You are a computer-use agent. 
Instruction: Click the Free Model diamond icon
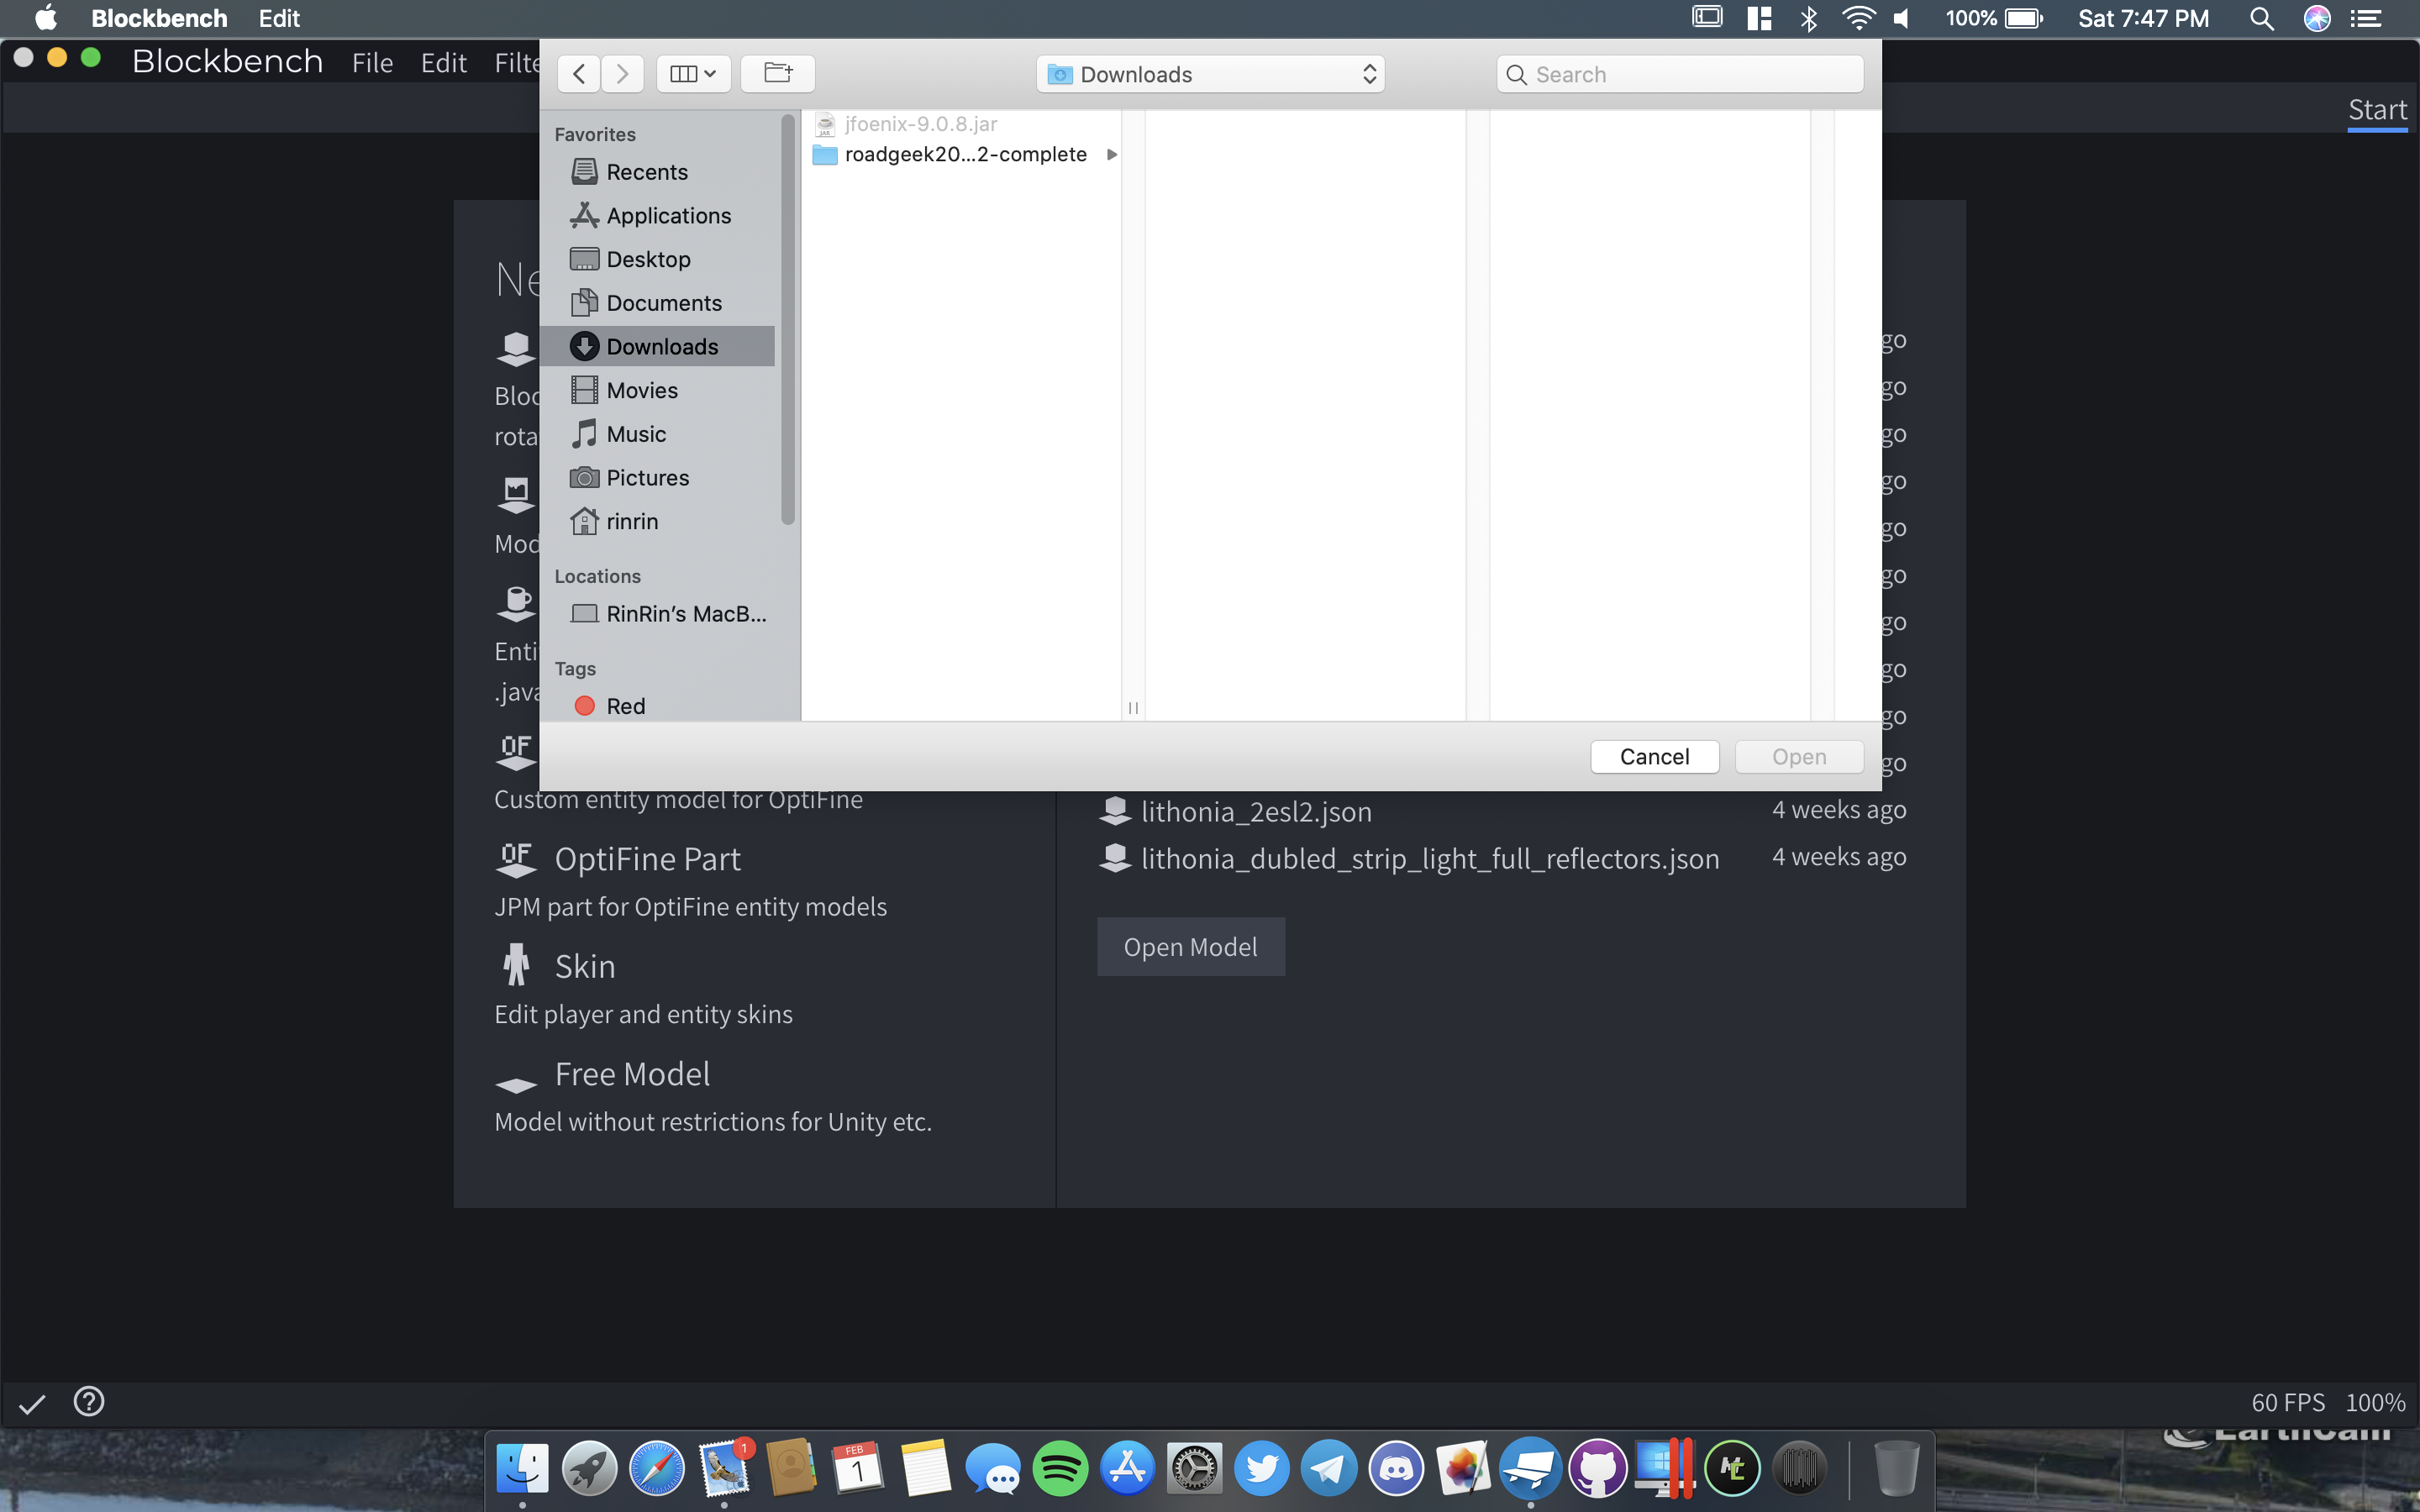pos(516,1085)
